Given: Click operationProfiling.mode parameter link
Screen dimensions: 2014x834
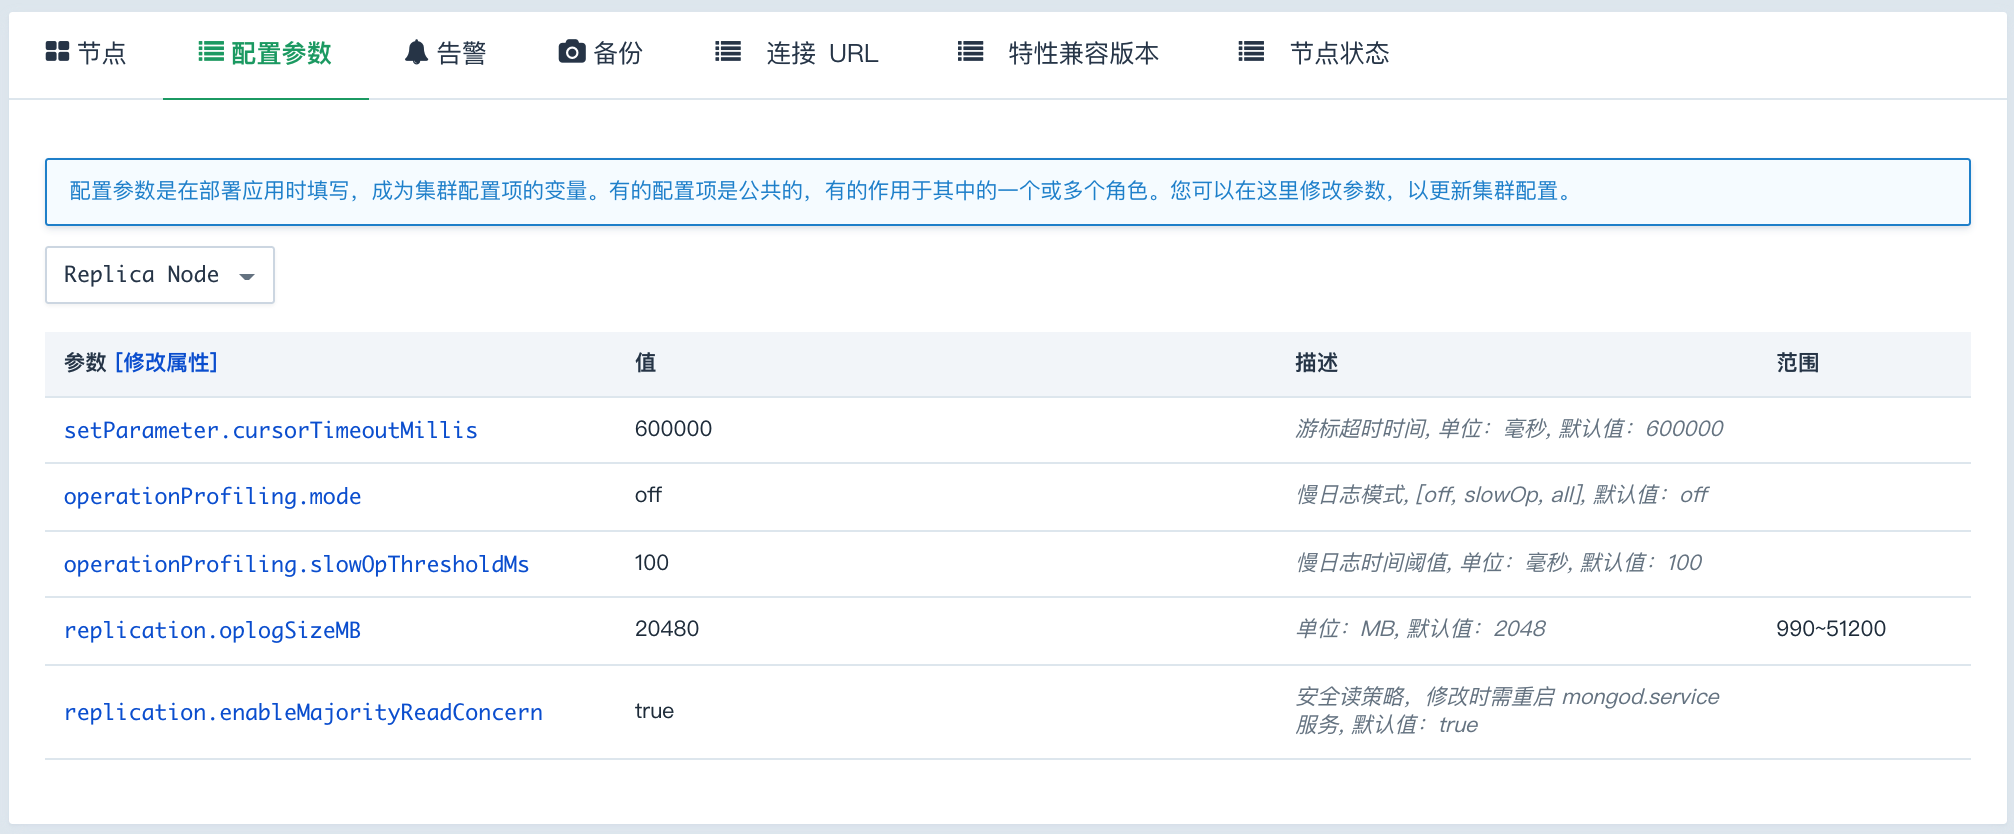Looking at the screenshot, I should [212, 496].
